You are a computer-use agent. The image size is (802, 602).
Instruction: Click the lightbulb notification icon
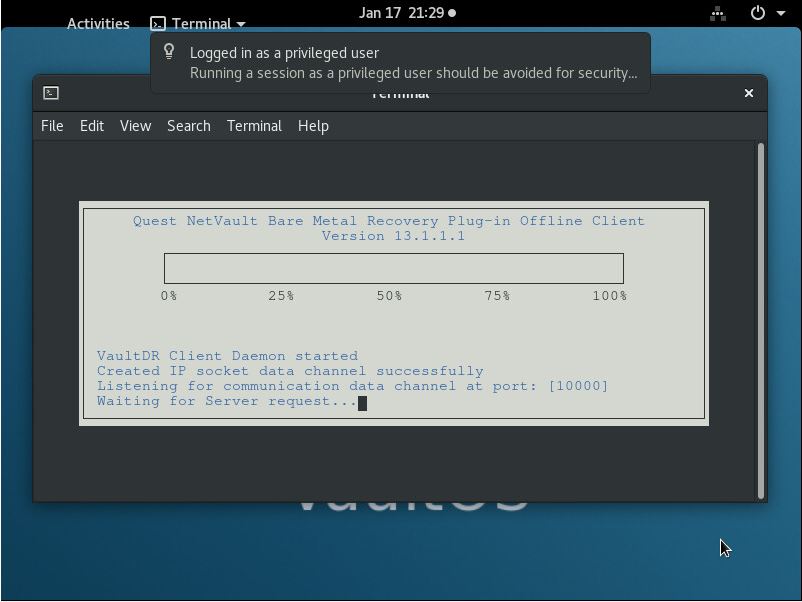(169, 52)
